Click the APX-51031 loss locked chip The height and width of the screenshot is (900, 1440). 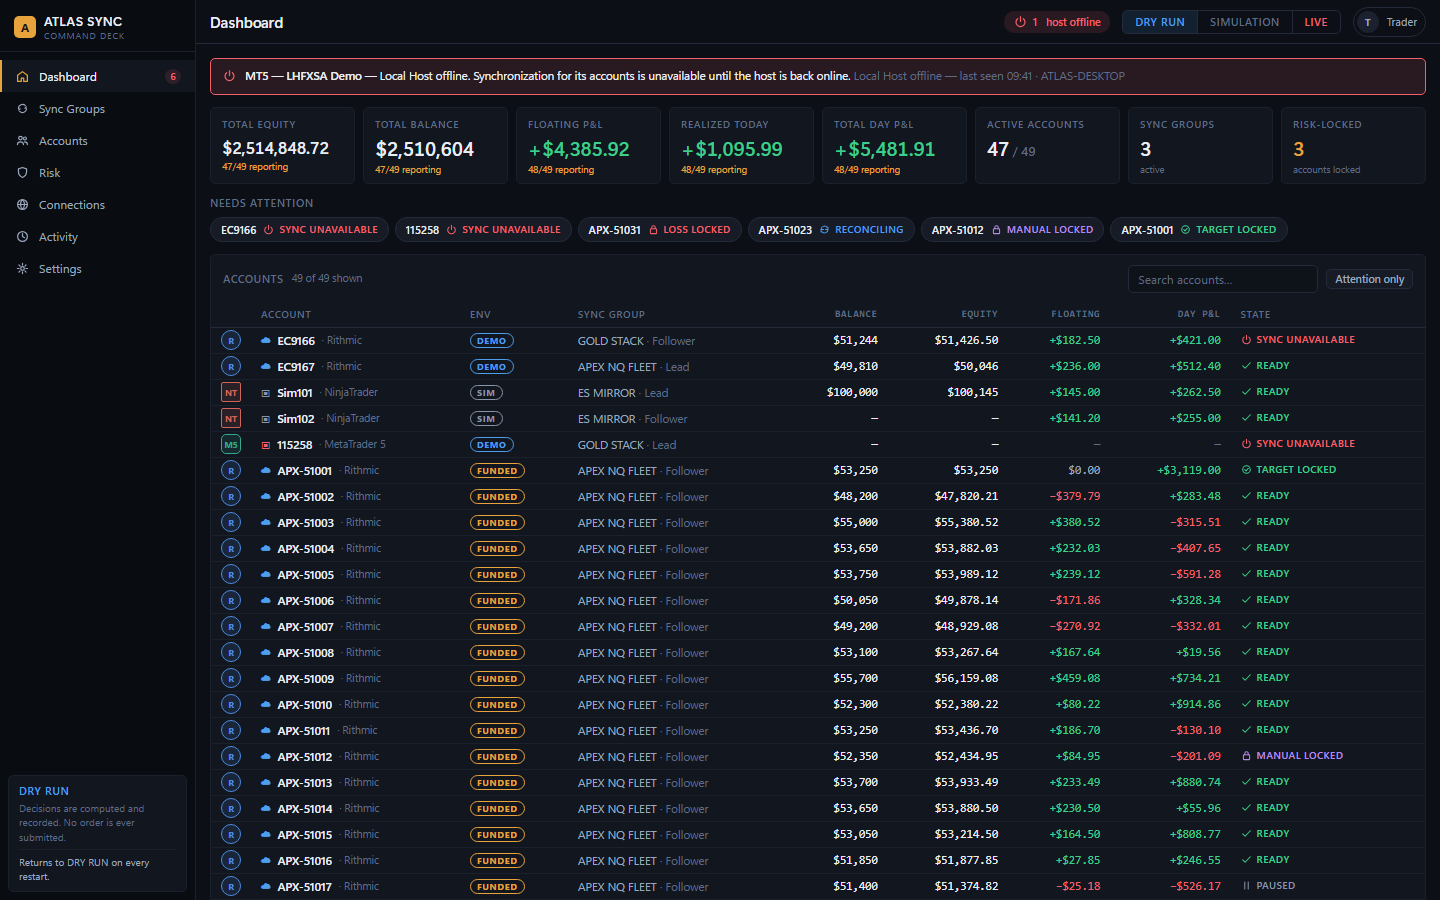pos(660,230)
